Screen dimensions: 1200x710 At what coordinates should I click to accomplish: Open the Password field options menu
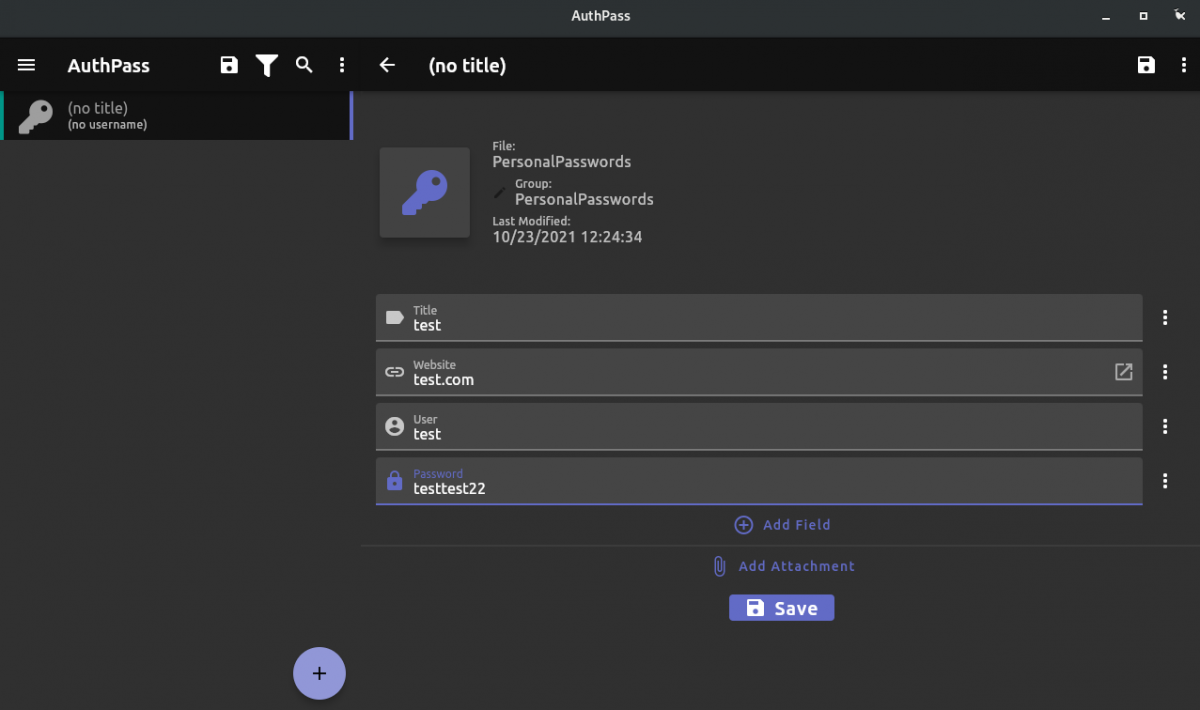[1165, 480]
